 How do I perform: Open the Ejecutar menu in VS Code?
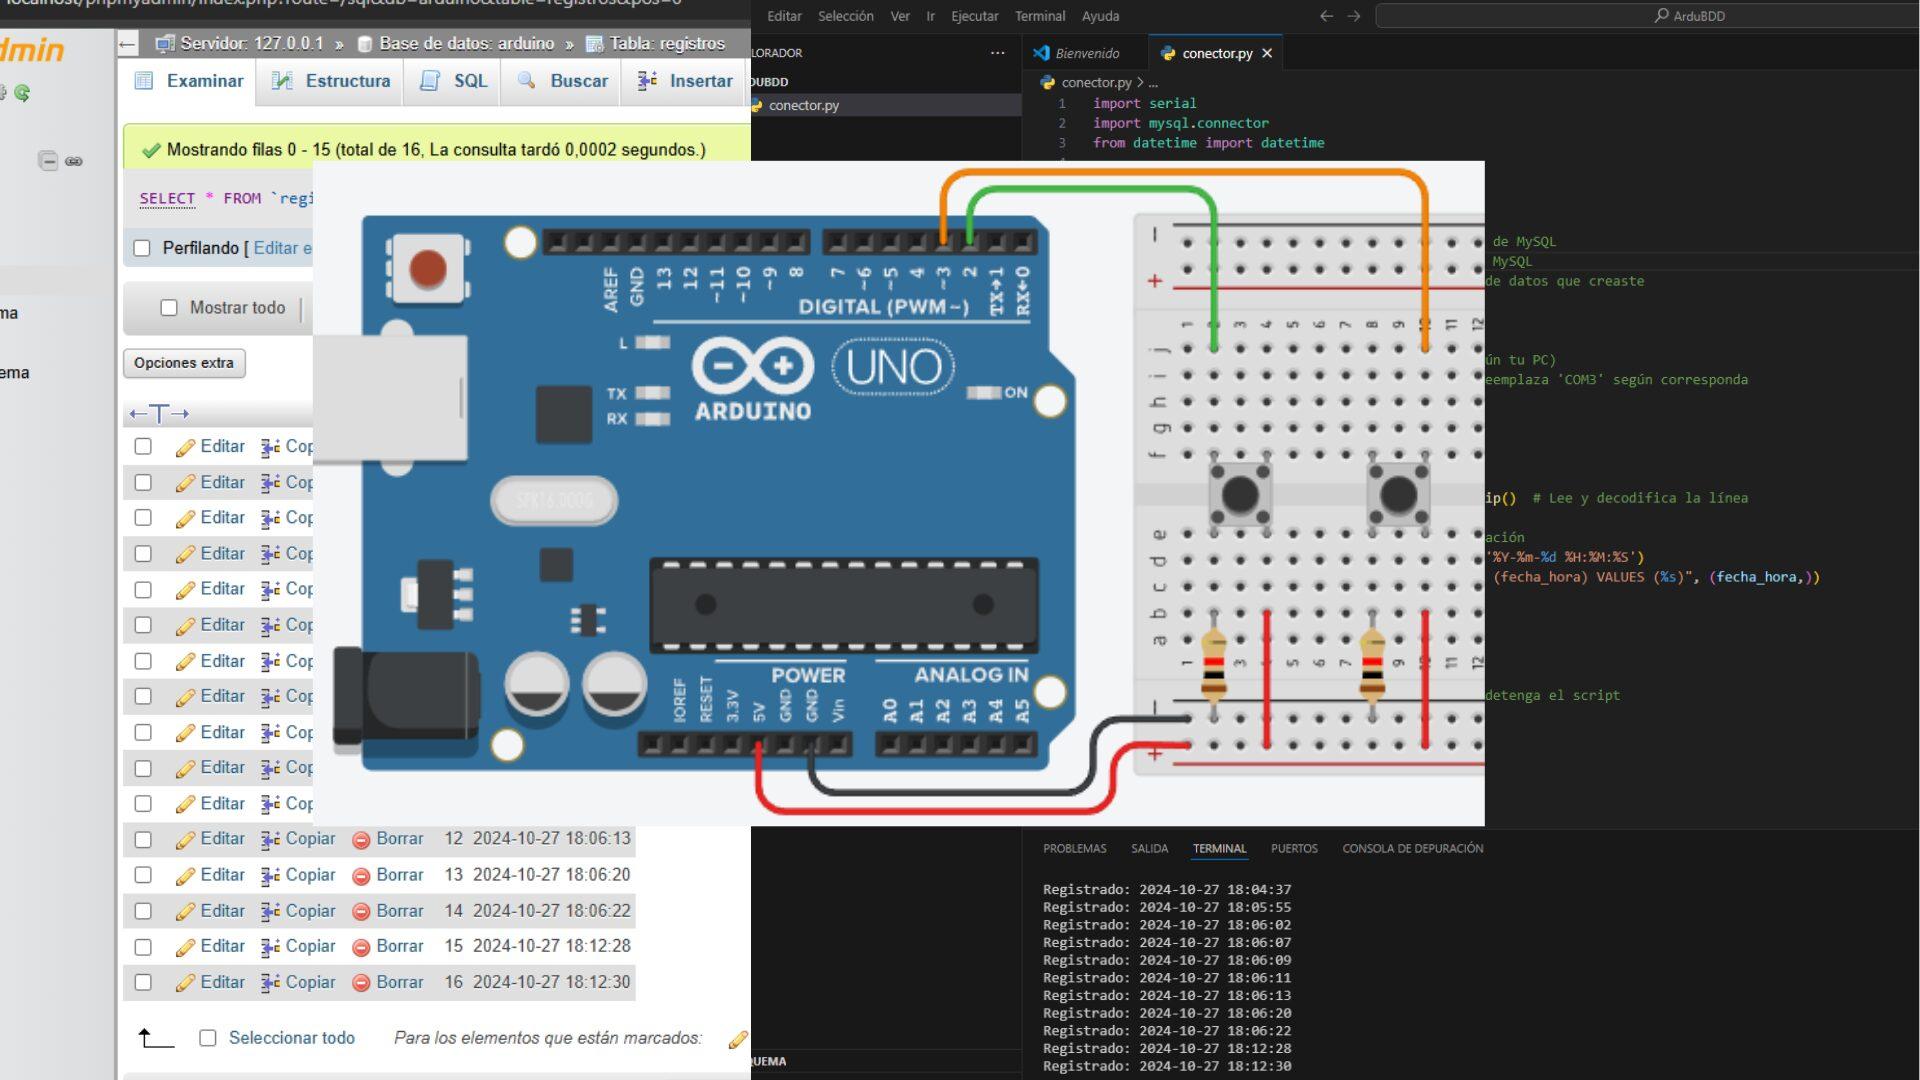tap(974, 16)
